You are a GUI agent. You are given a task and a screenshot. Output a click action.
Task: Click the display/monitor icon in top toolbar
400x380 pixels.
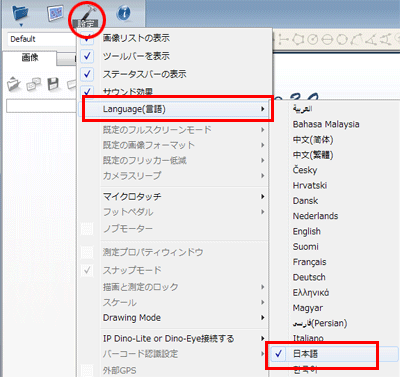pyautogui.click(x=55, y=13)
